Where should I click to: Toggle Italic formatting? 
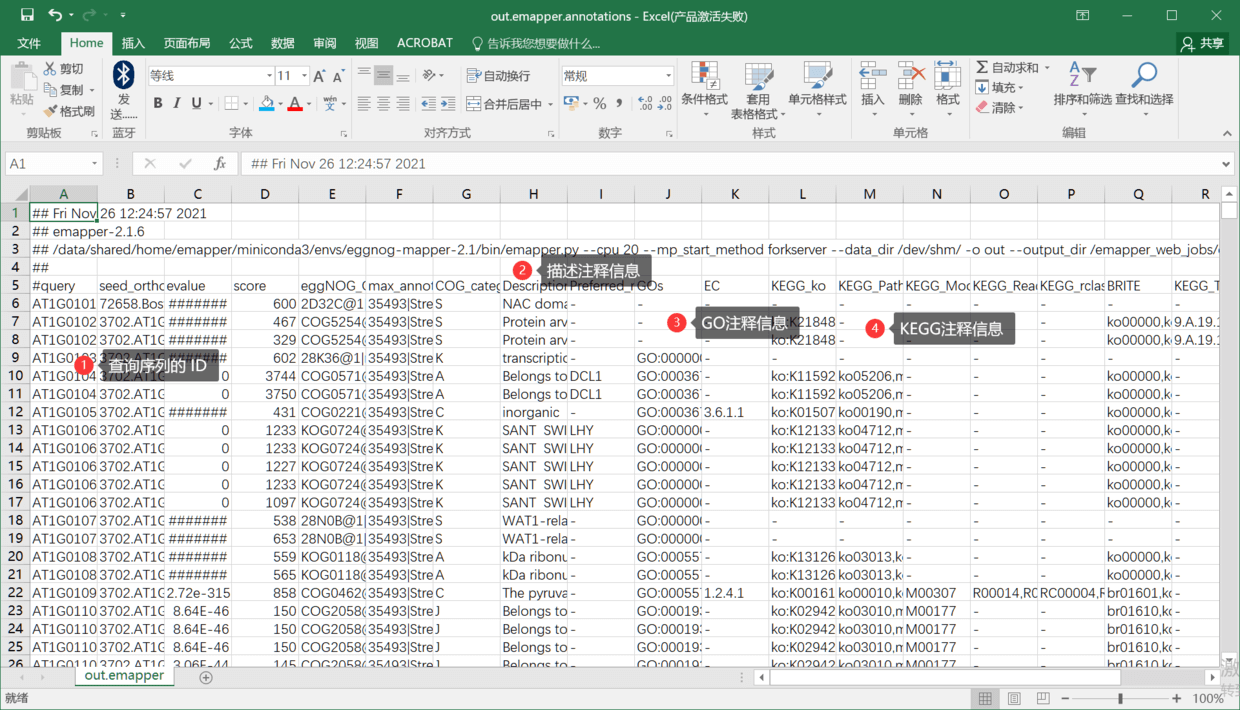177,103
